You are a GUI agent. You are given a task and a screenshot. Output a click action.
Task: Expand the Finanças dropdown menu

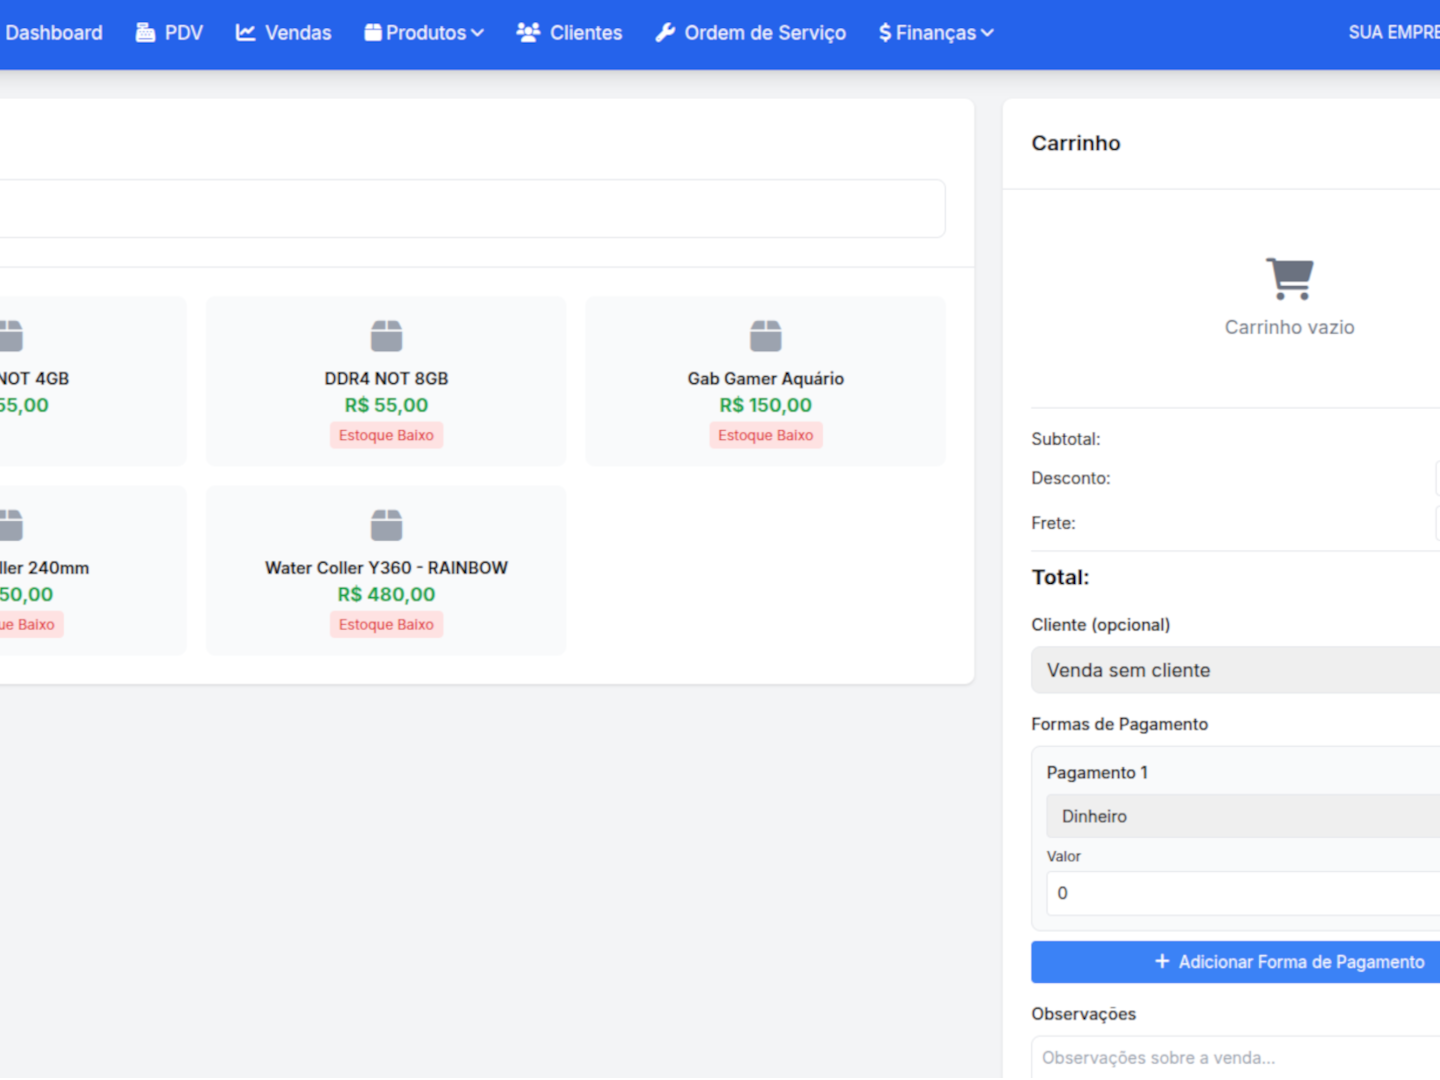click(936, 33)
